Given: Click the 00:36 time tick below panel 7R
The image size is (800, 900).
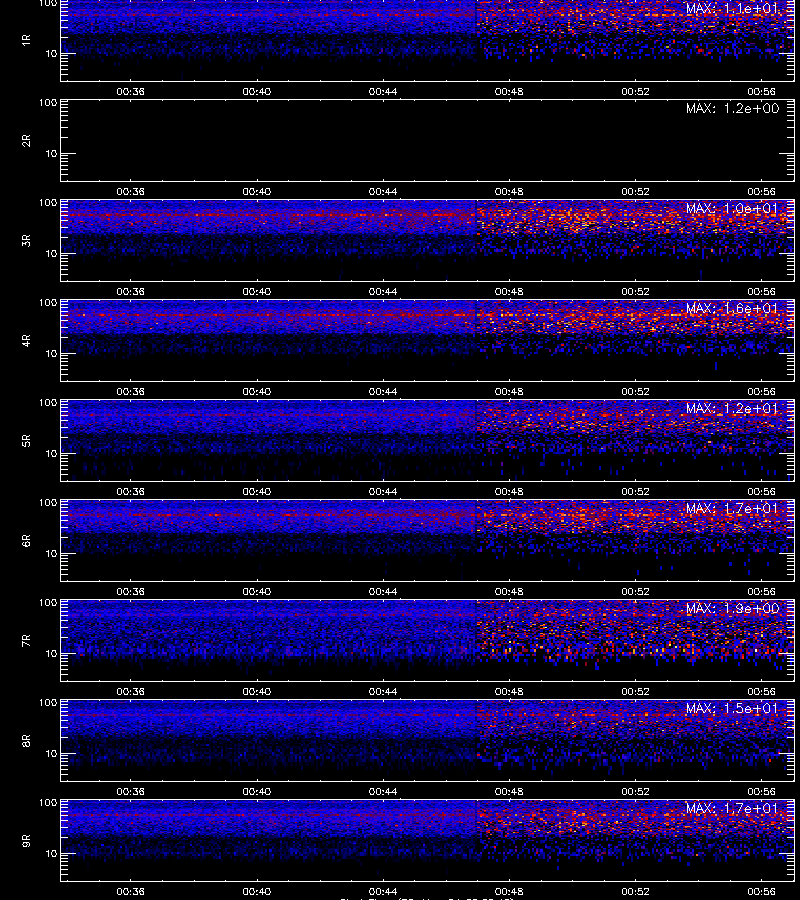Looking at the screenshot, I should point(130,691).
